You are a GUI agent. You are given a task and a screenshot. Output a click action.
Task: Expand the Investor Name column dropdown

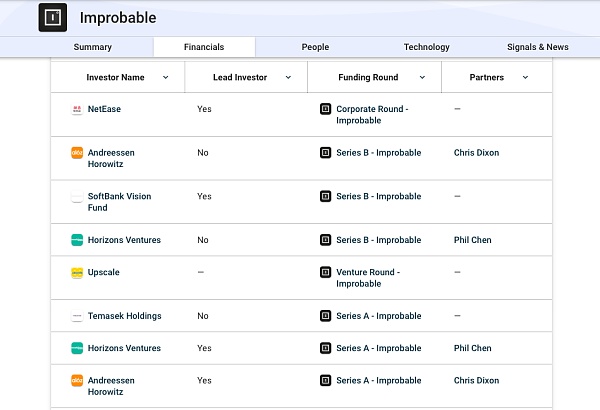(165, 77)
